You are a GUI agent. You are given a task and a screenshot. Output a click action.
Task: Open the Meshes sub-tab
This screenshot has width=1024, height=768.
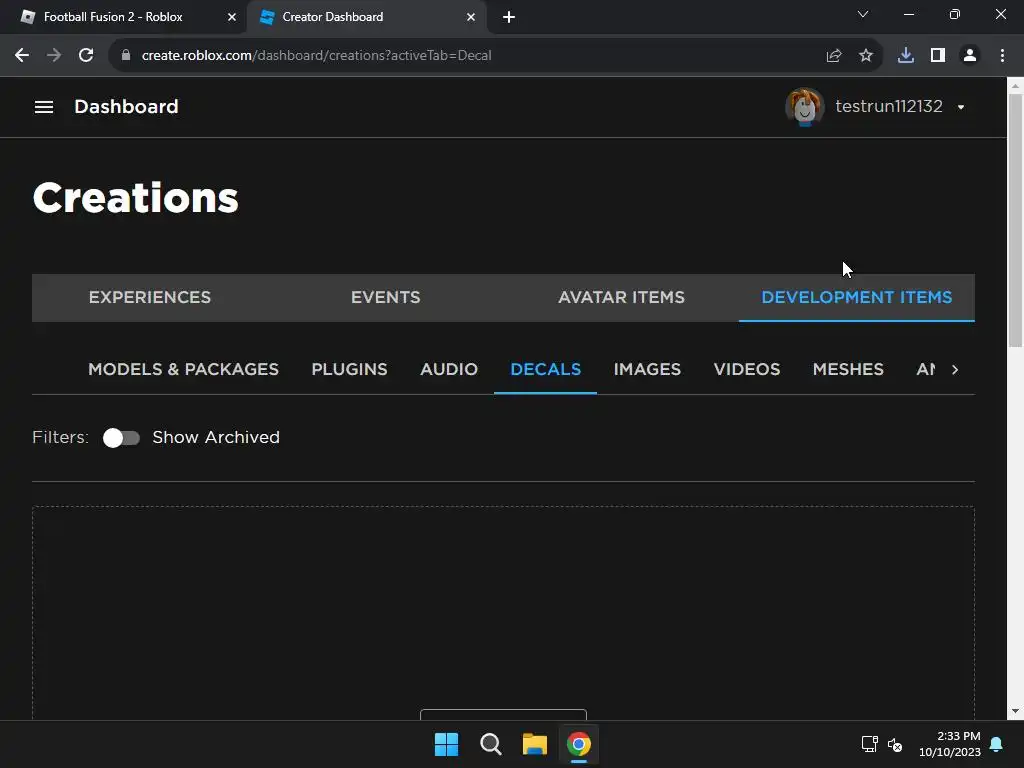coord(848,370)
